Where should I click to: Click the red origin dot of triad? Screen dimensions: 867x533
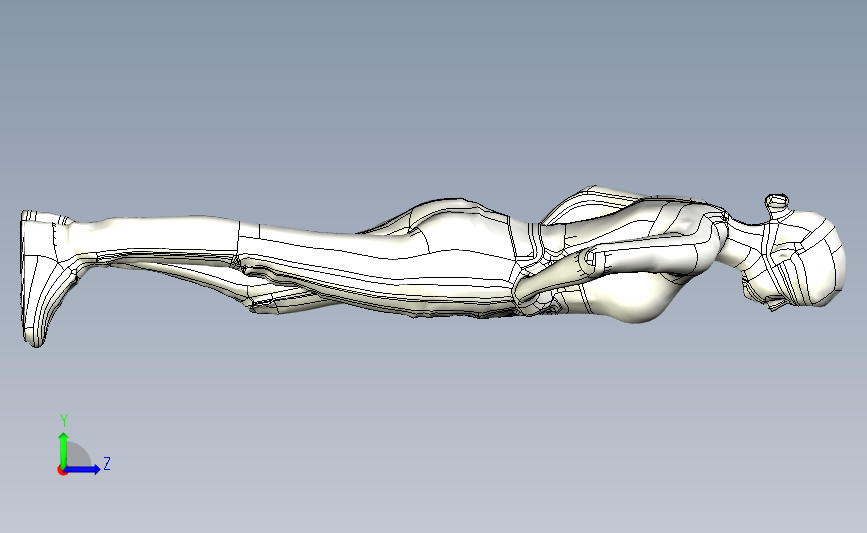click(x=62, y=471)
